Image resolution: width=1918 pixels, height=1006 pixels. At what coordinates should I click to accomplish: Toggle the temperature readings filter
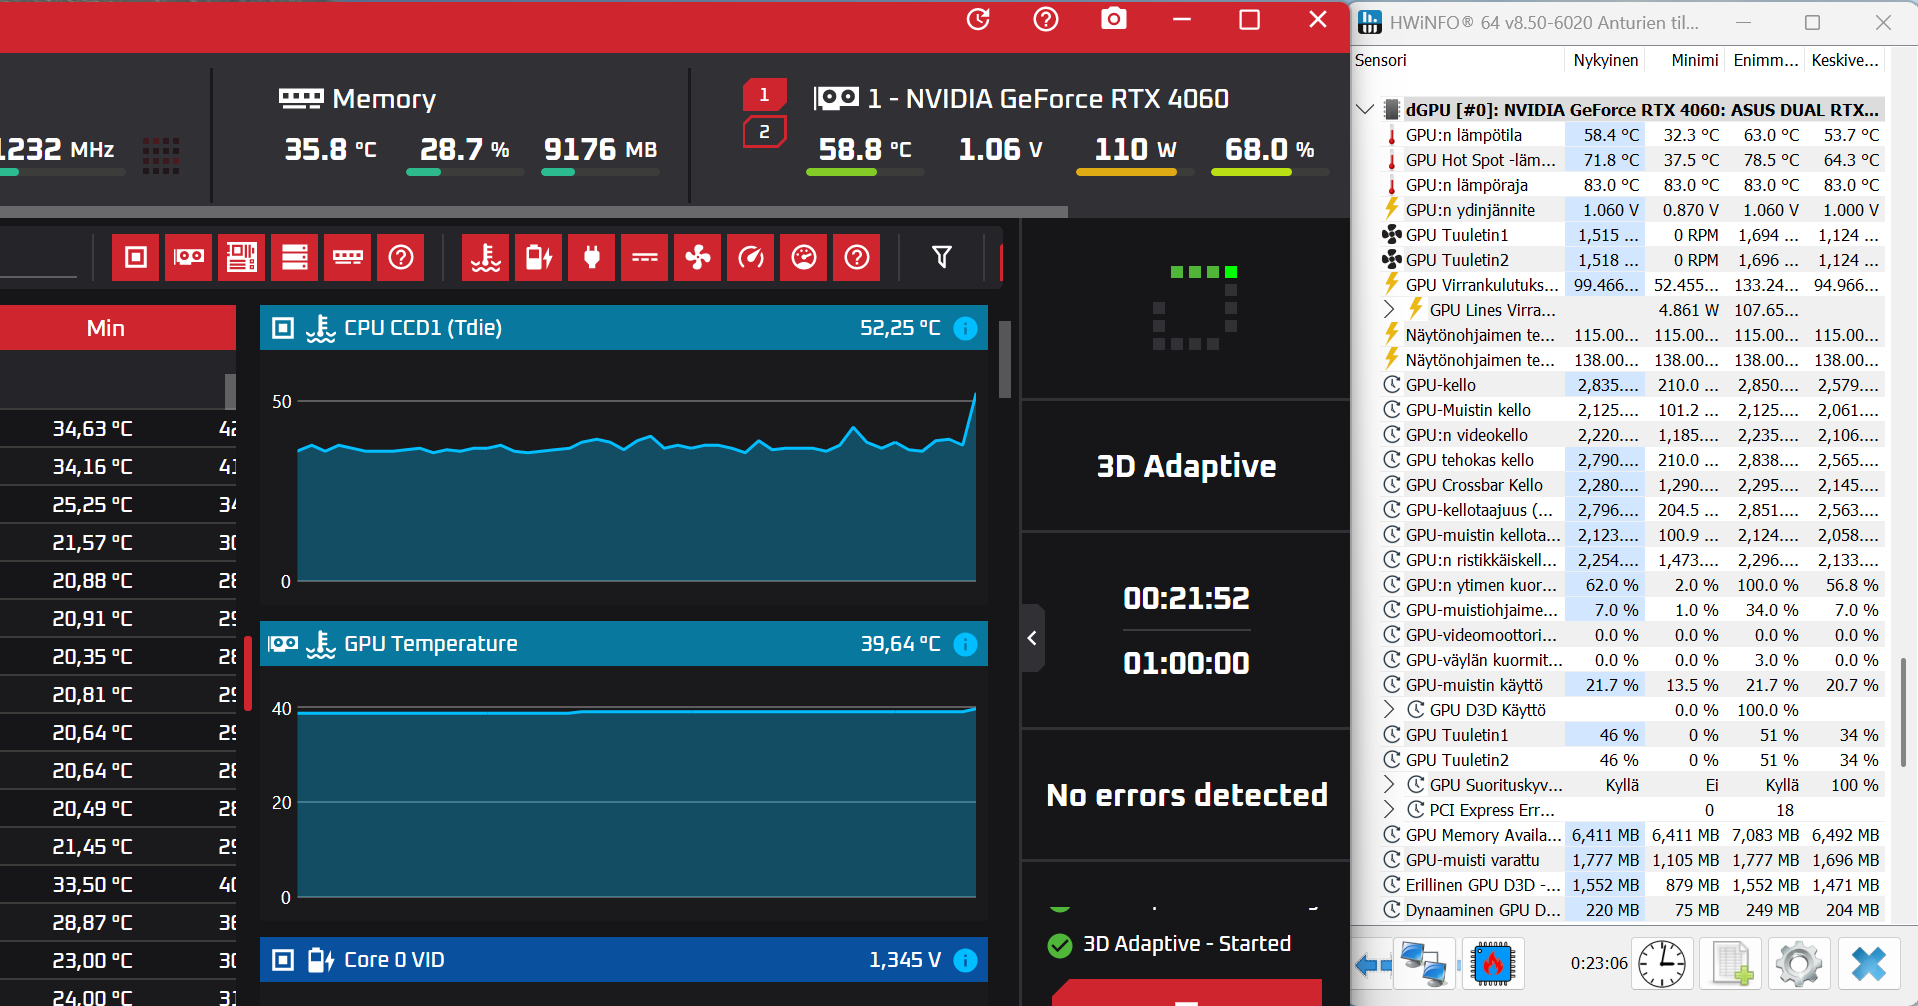pyautogui.click(x=486, y=258)
